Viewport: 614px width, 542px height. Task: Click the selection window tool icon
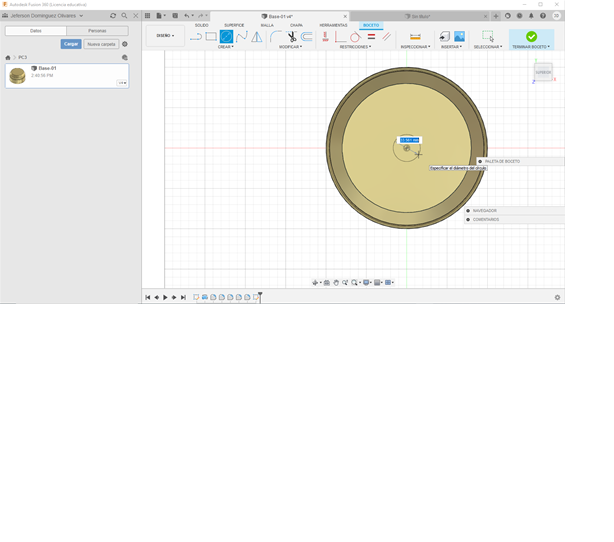click(488, 36)
